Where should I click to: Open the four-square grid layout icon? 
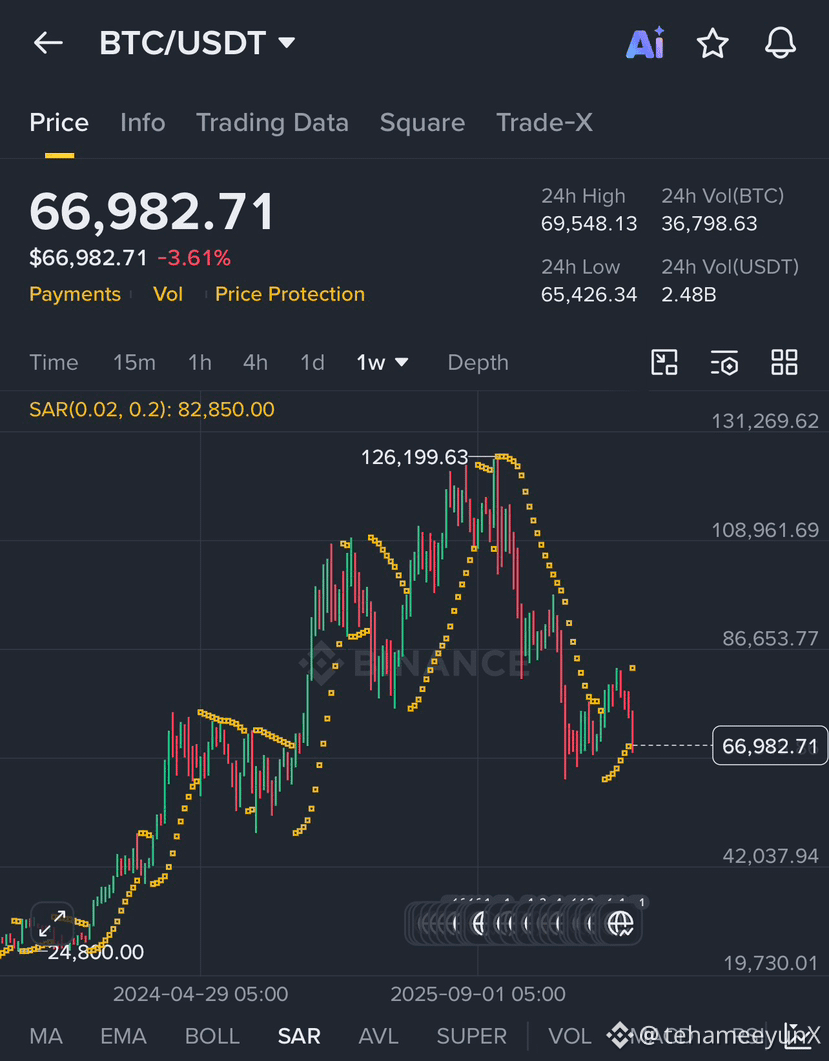pyautogui.click(x=784, y=363)
